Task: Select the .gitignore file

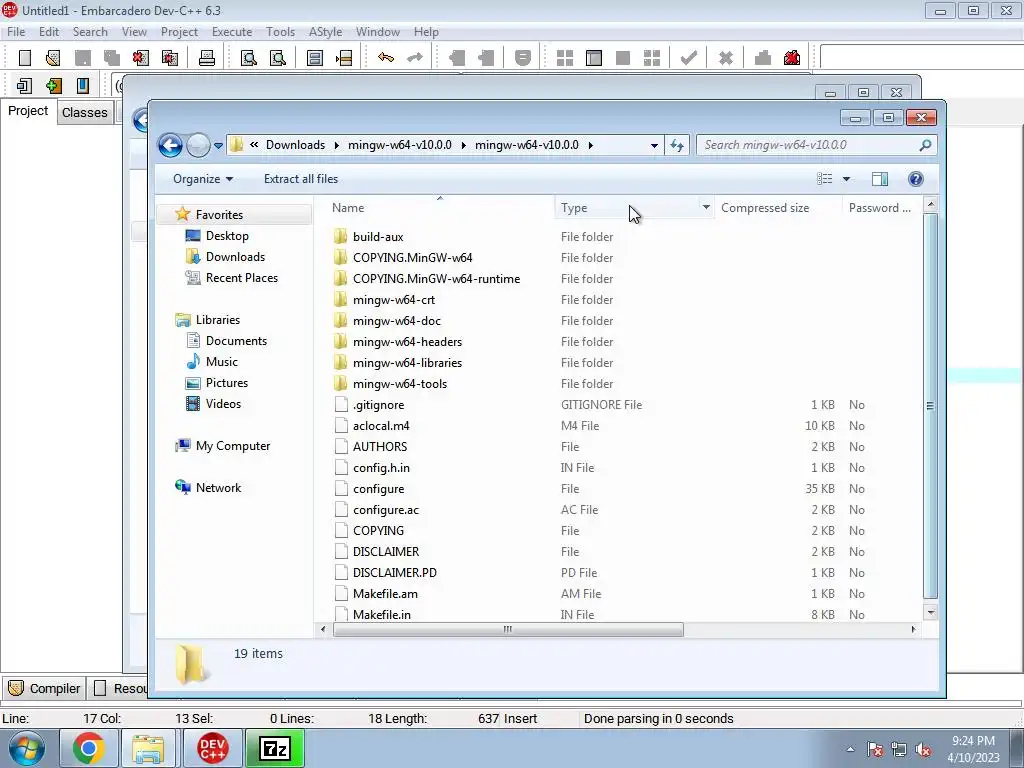Action: [x=378, y=405]
